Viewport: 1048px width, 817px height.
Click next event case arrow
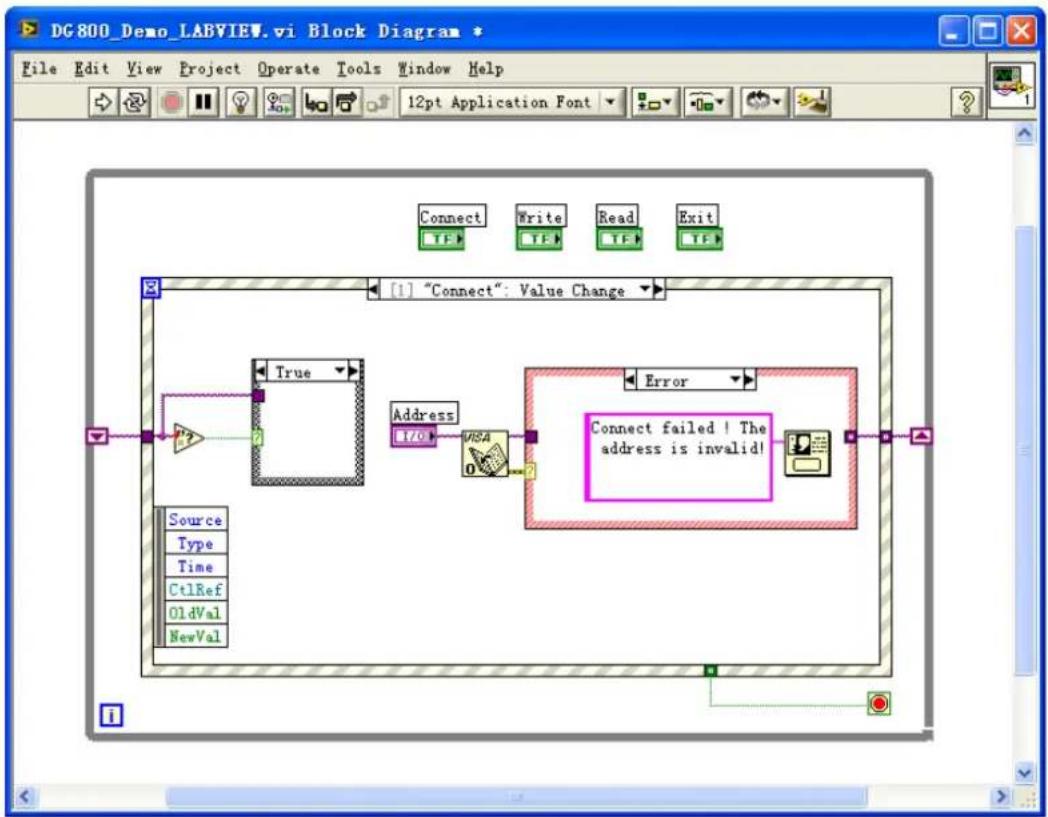coord(659,290)
